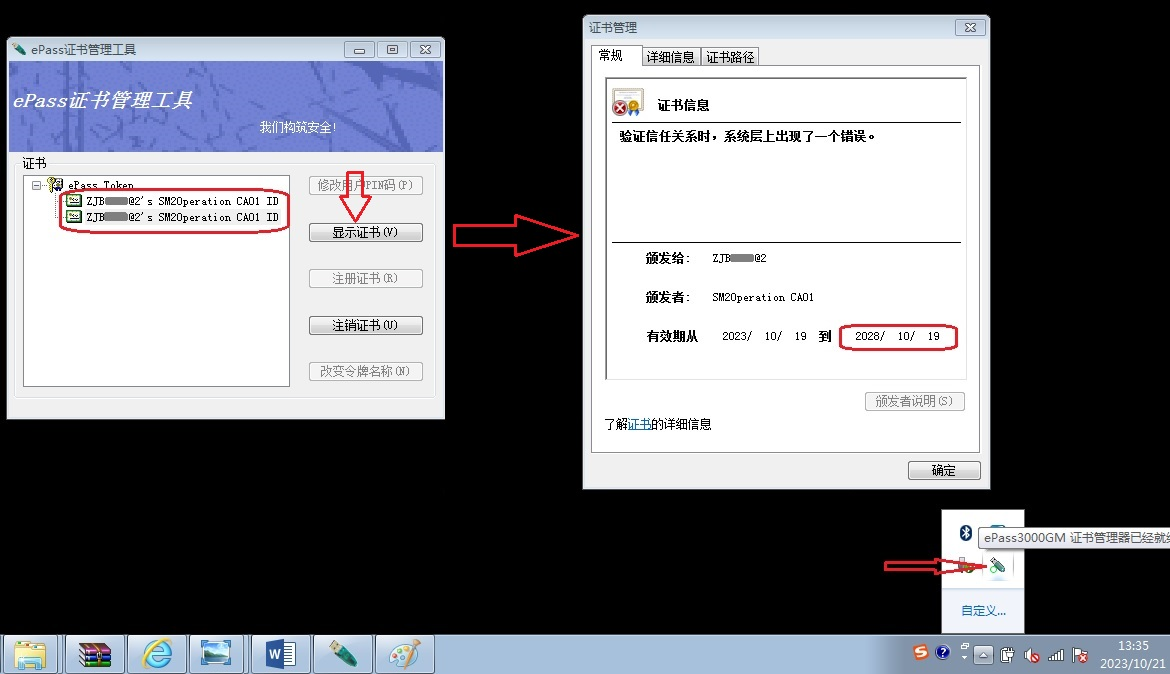Click the Bluetooth tray icon

coord(966,533)
